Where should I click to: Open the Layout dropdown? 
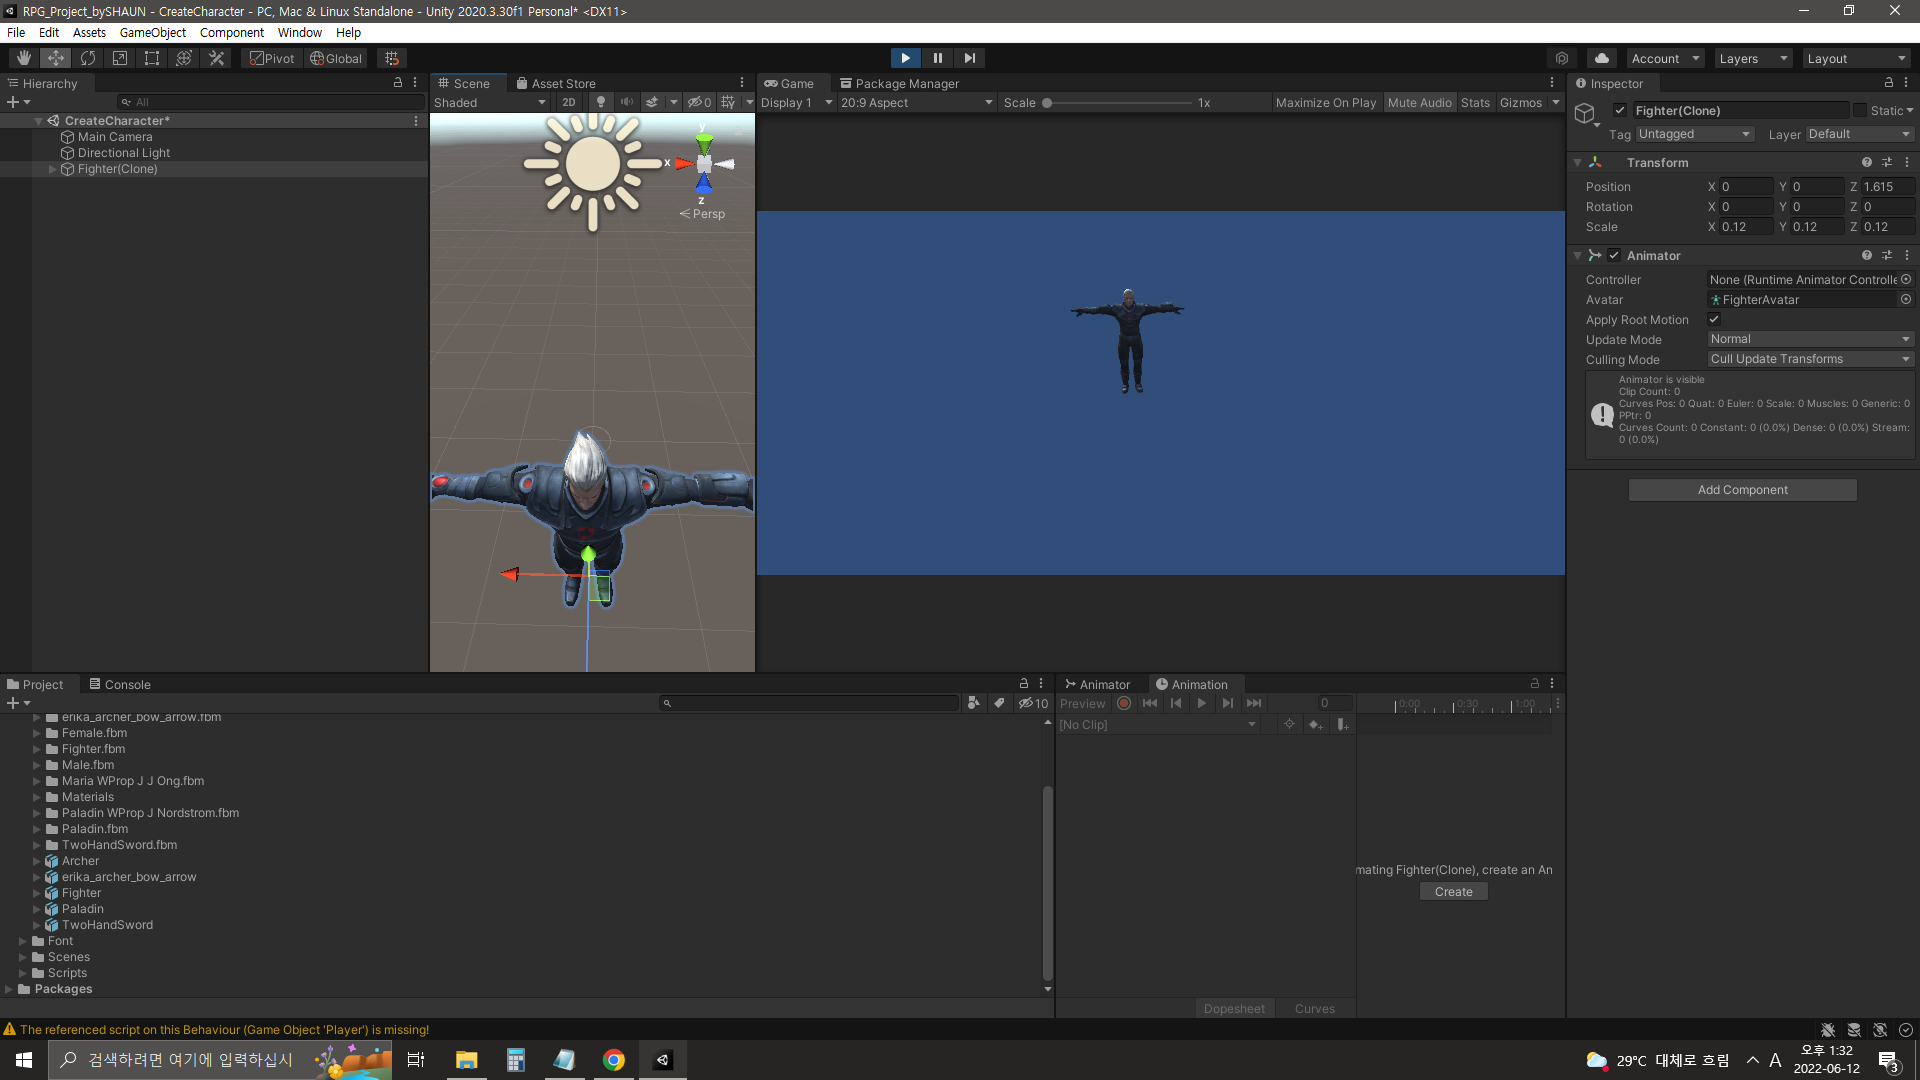click(1856, 58)
